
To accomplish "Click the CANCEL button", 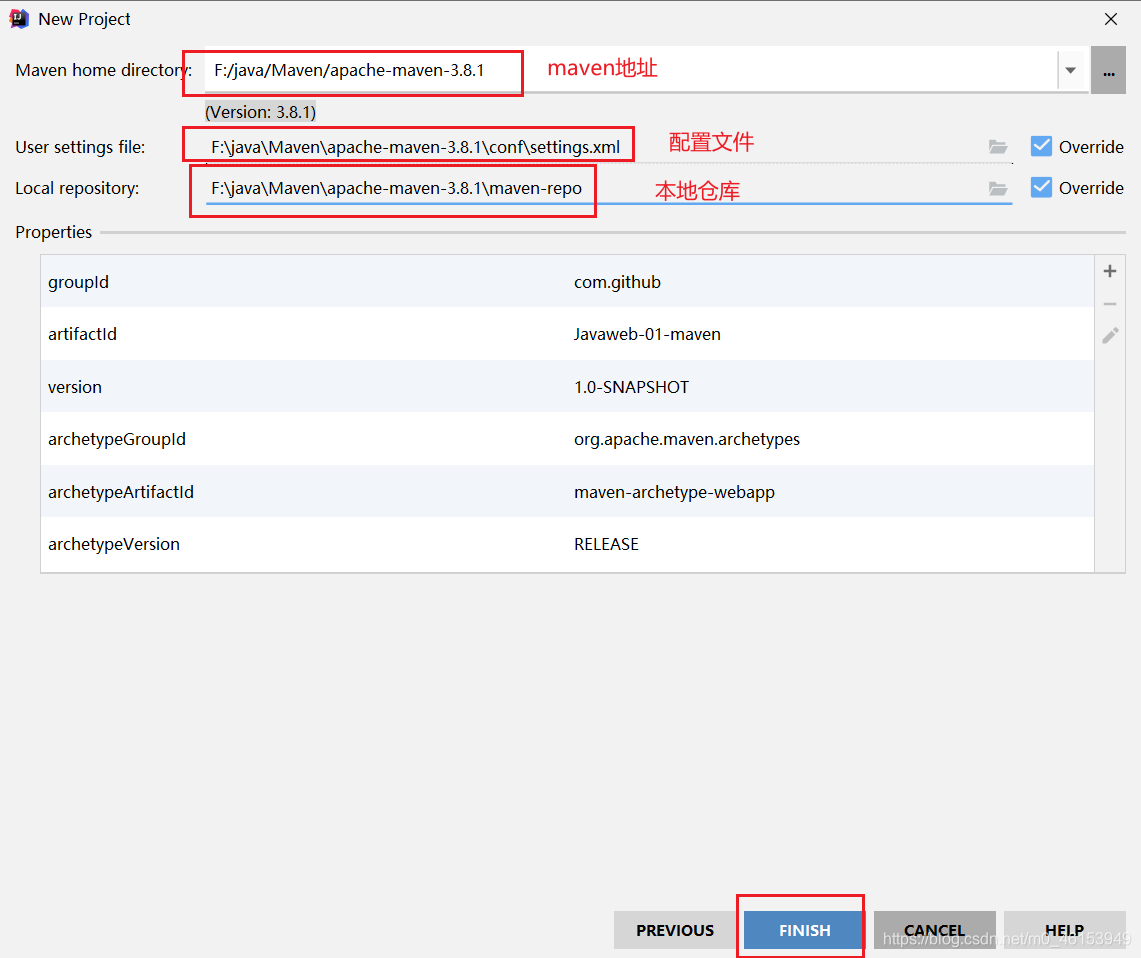I will [x=934, y=930].
